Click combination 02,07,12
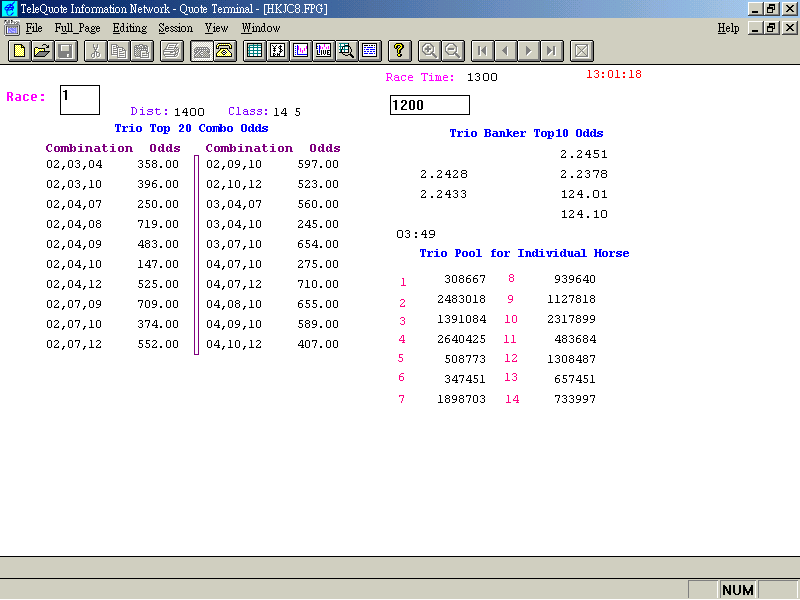The width and height of the screenshot is (800, 600). coord(74,344)
